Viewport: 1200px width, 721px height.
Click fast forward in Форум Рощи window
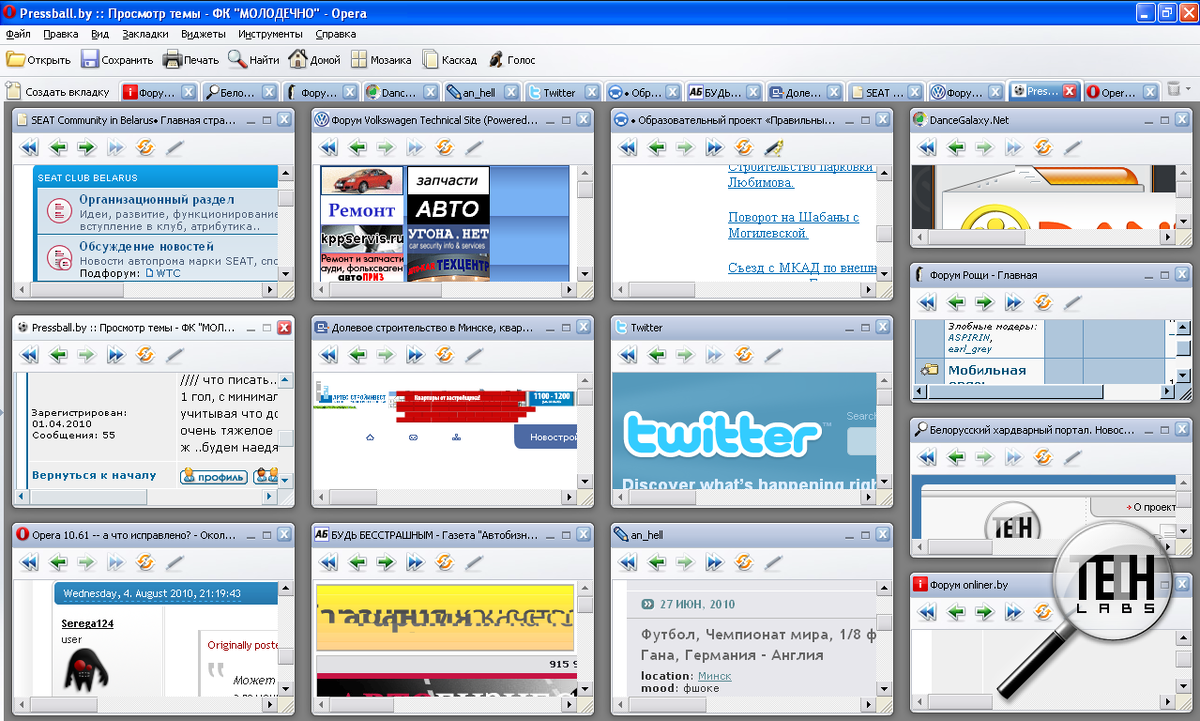[x=1014, y=301]
